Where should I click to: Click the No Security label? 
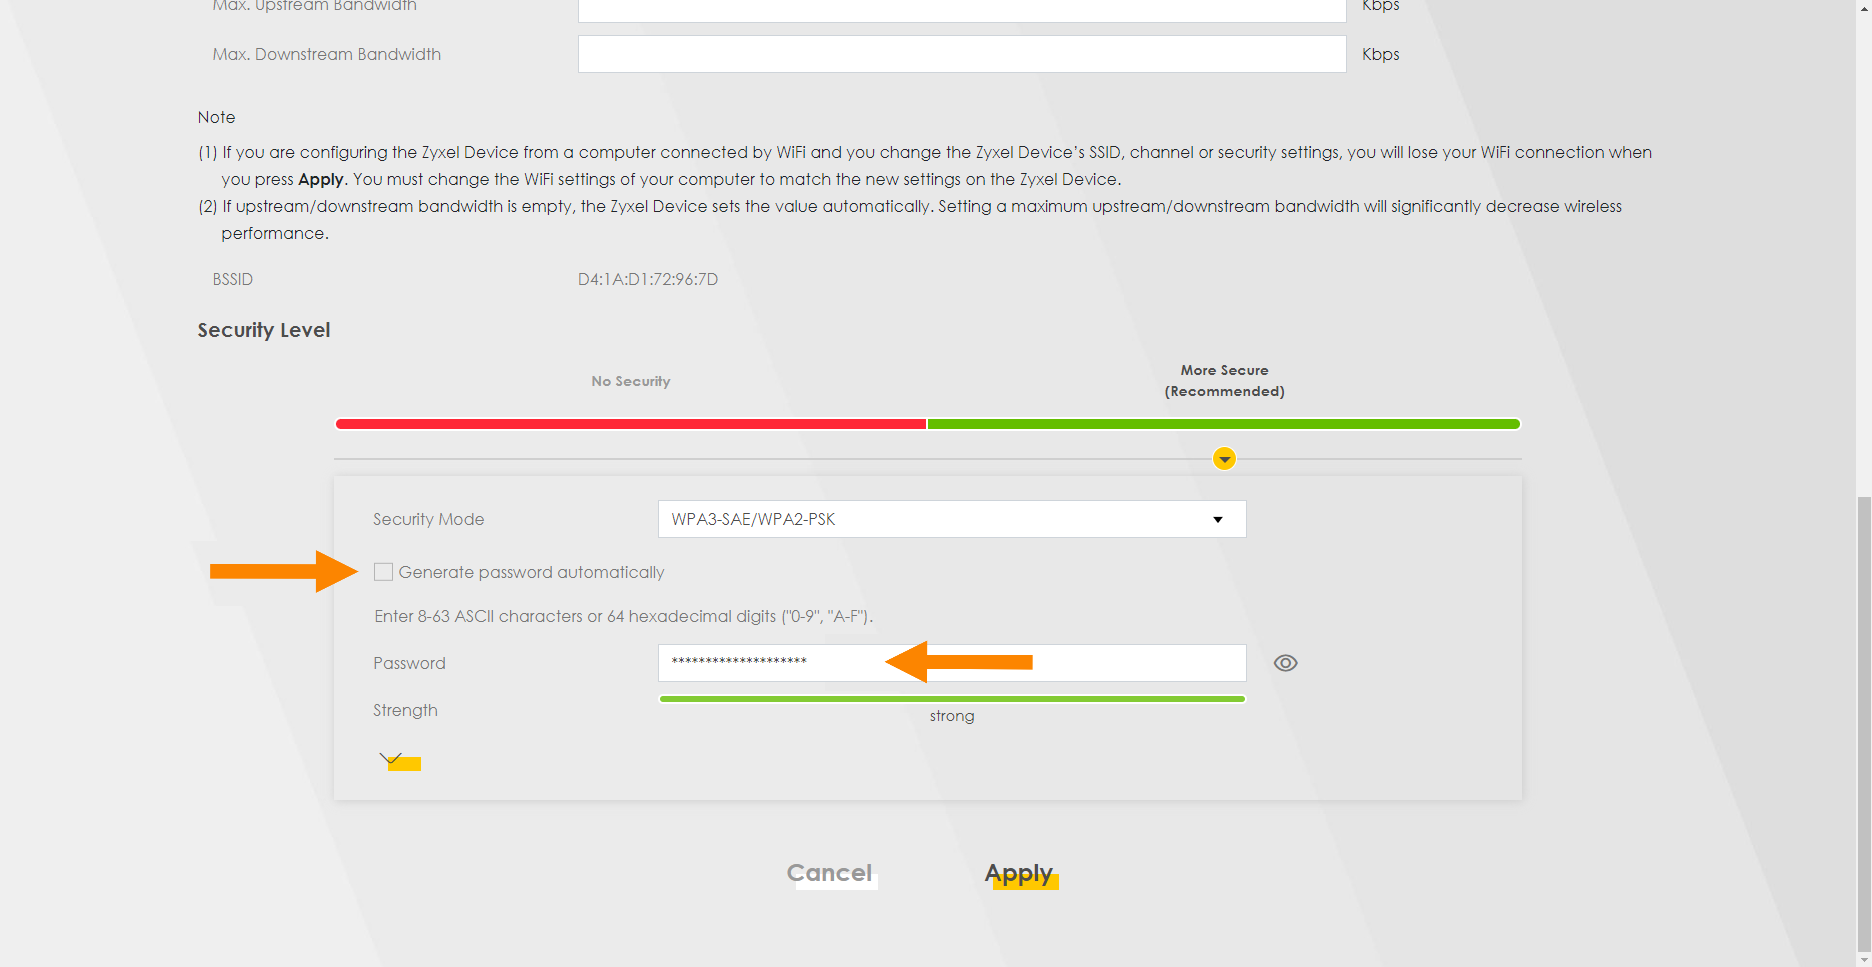631,381
